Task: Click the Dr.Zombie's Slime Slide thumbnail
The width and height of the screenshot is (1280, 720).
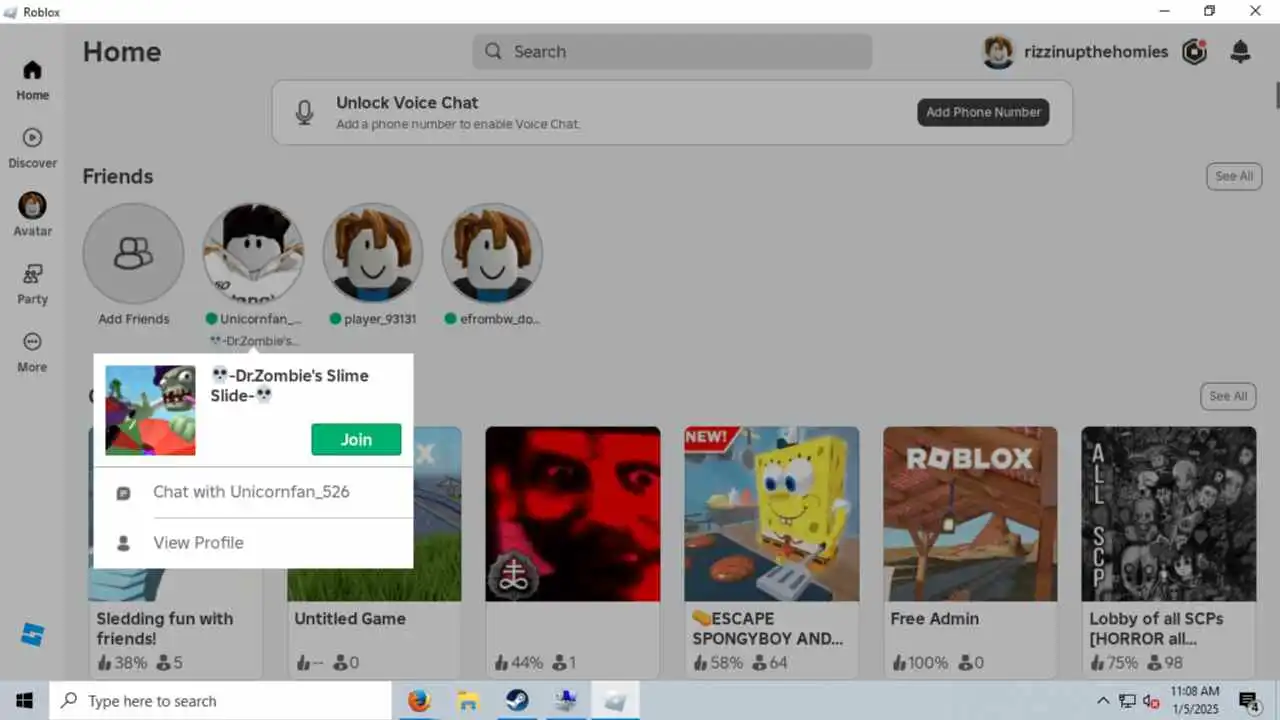Action: [x=150, y=410]
